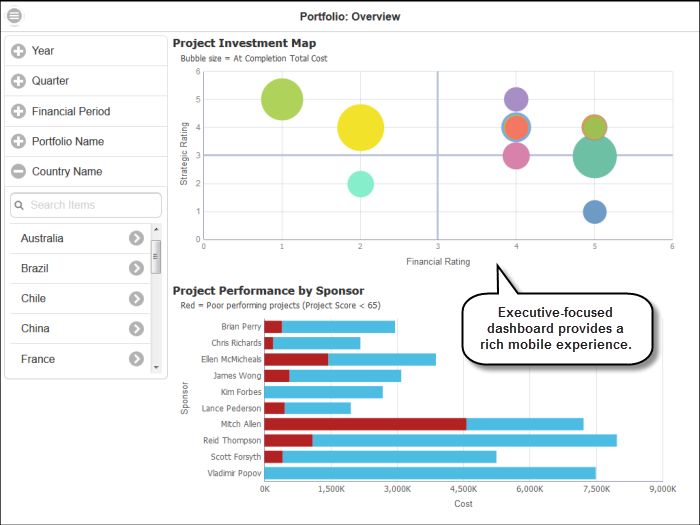Click the arrow icon beside France
The height and width of the screenshot is (525, 700).
point(136,358)
